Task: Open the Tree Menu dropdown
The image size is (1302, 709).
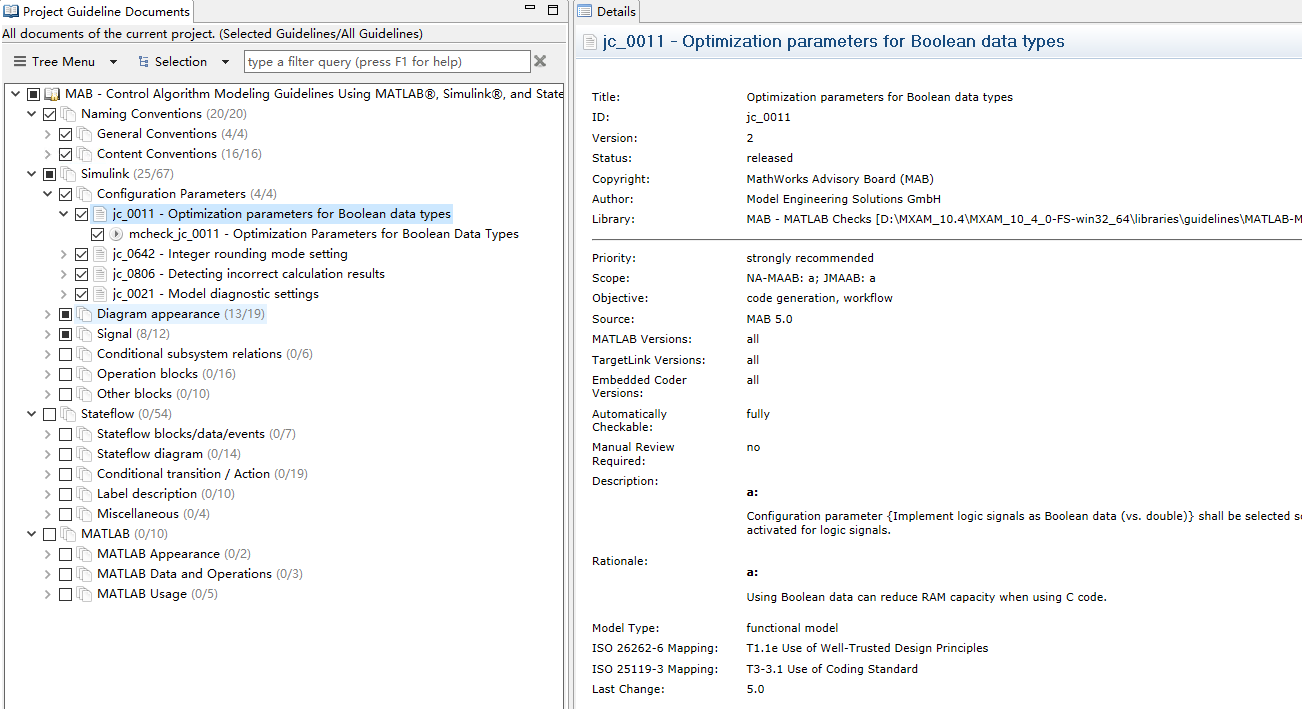Action: click(x=66, y=62)
